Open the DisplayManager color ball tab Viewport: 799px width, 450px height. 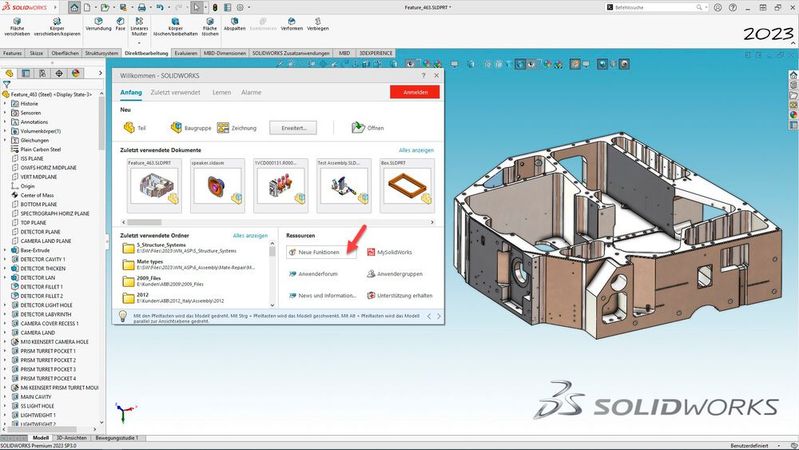75,73
